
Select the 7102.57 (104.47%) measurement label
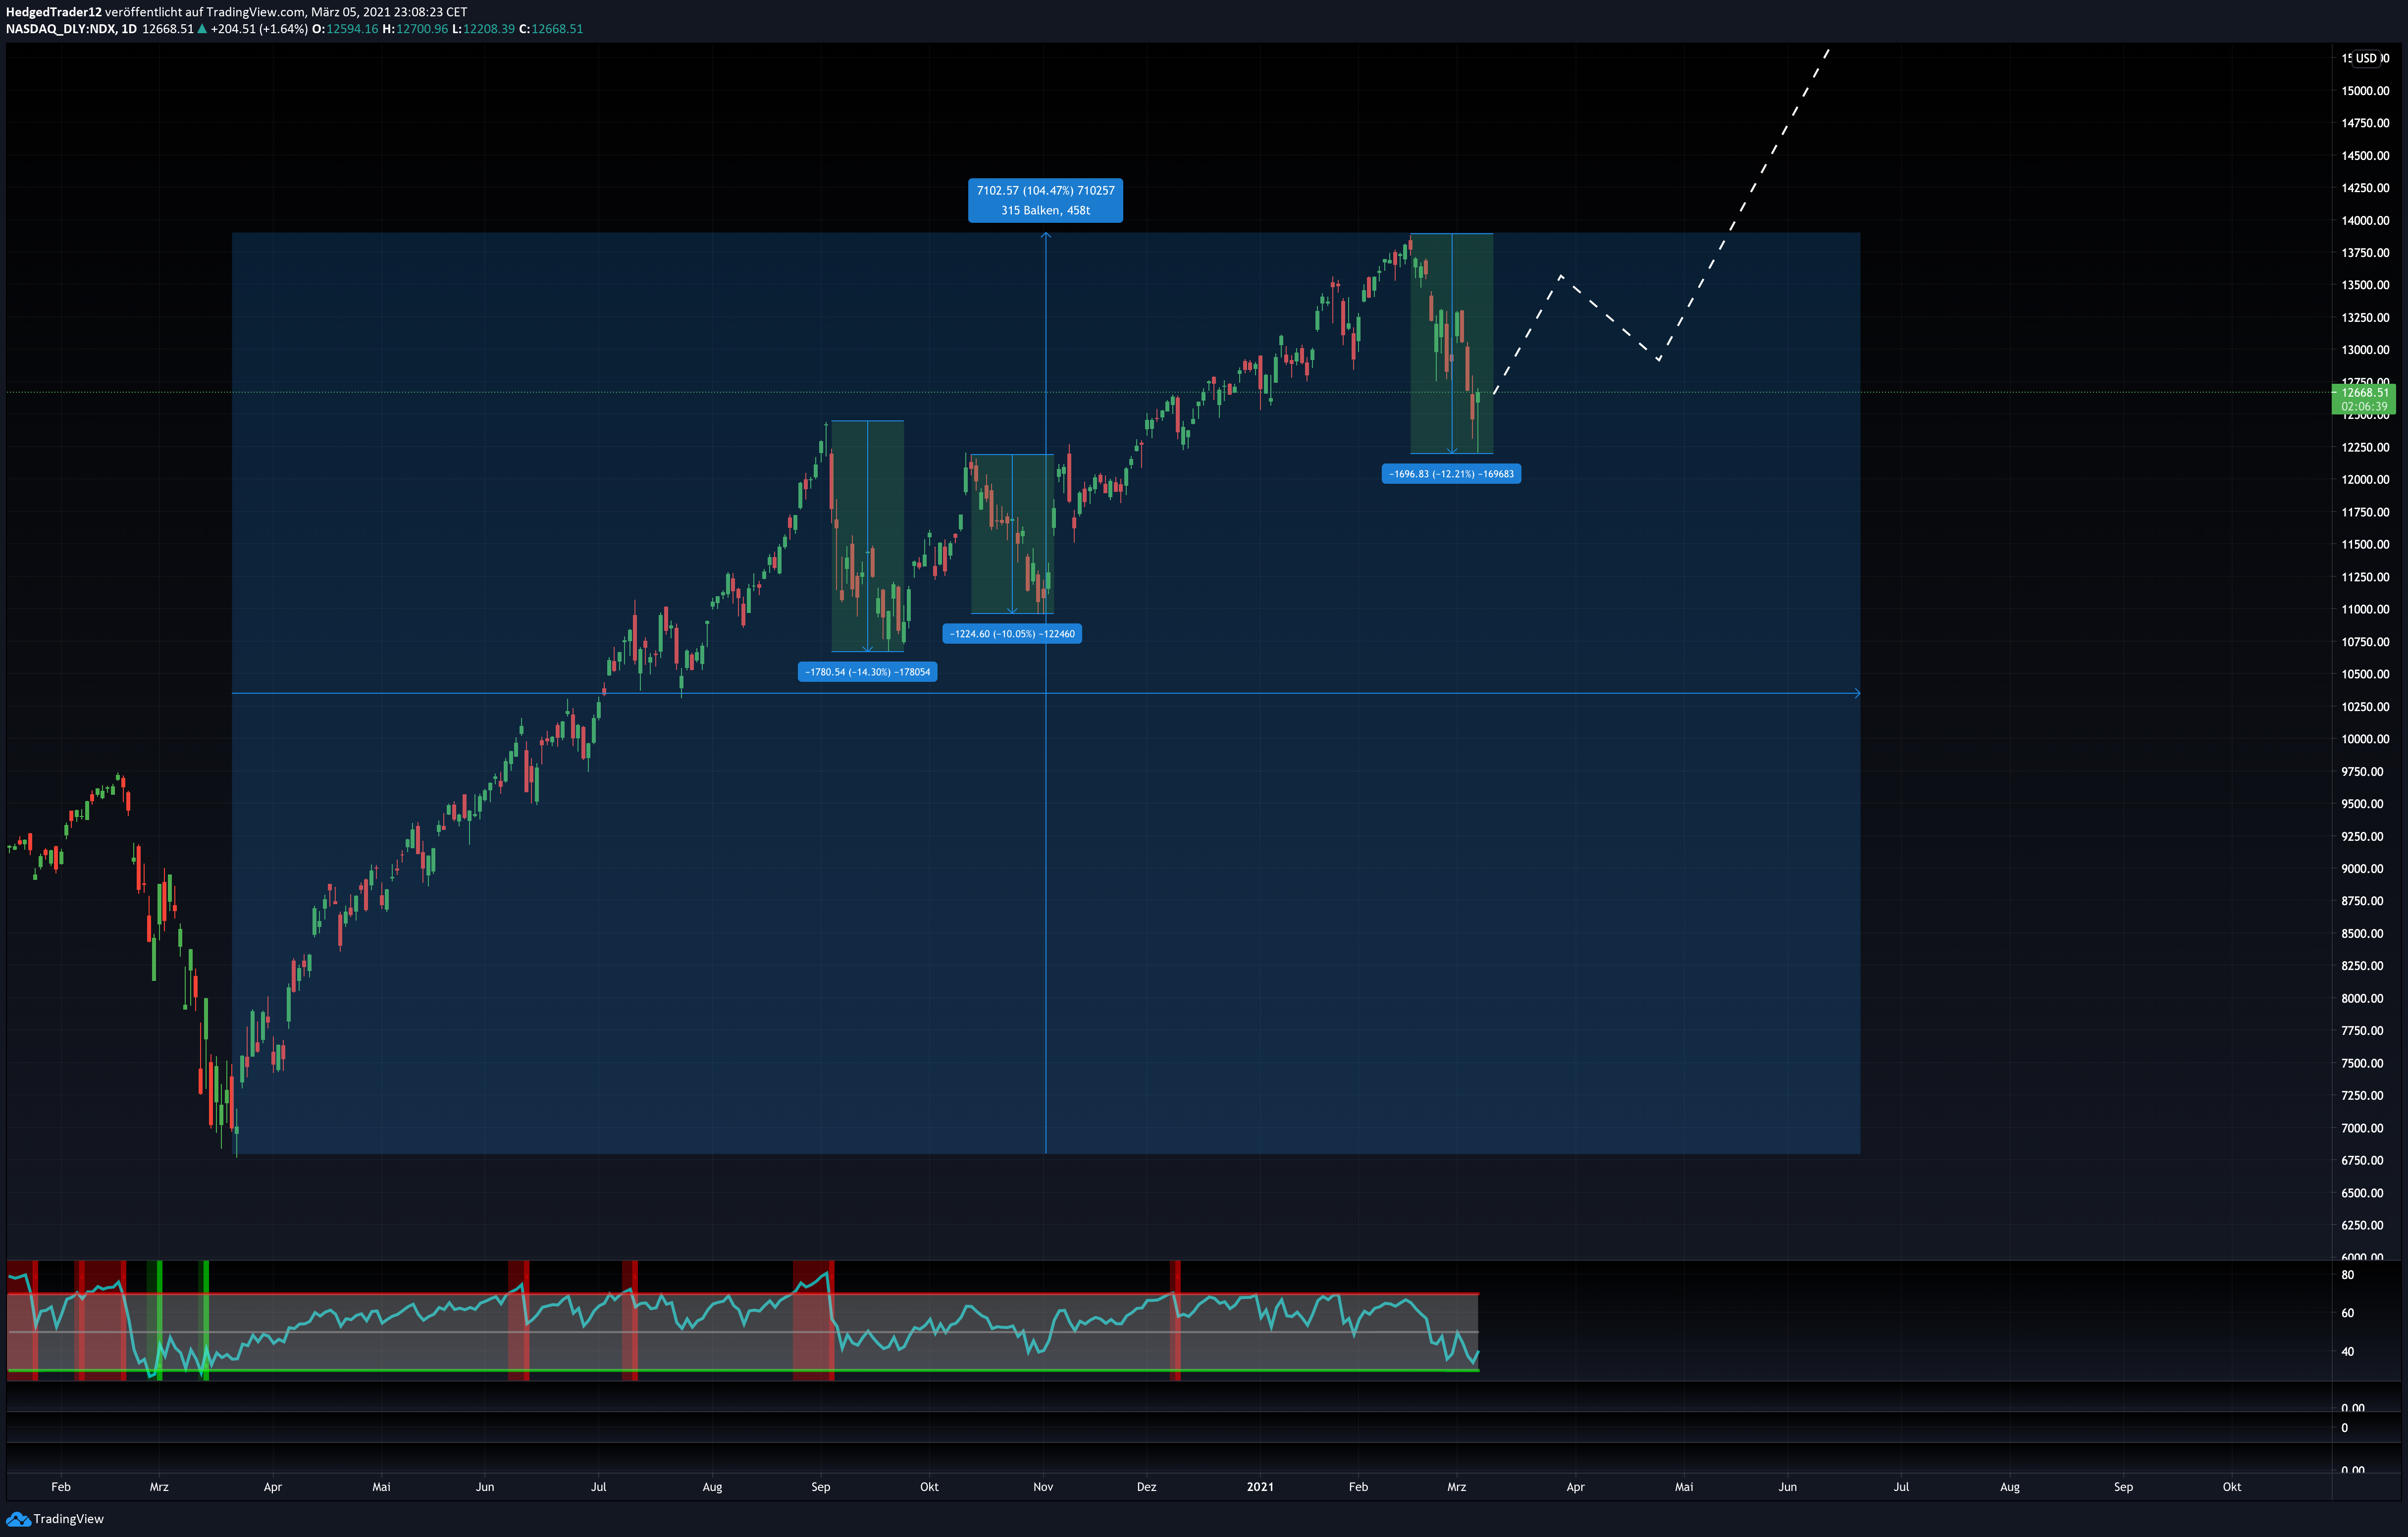point(1045,200)
